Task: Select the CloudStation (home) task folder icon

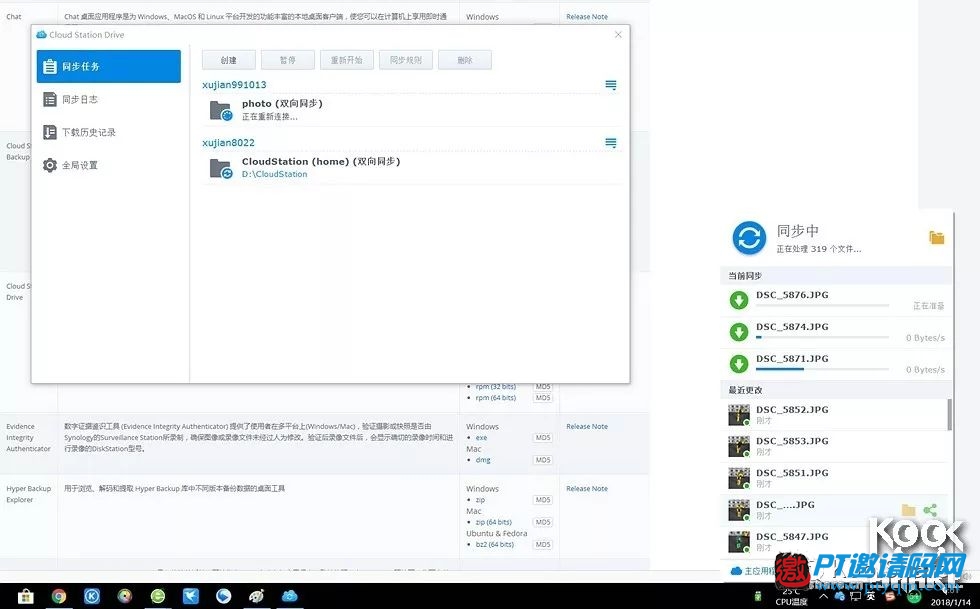Action: click(221, 169)
